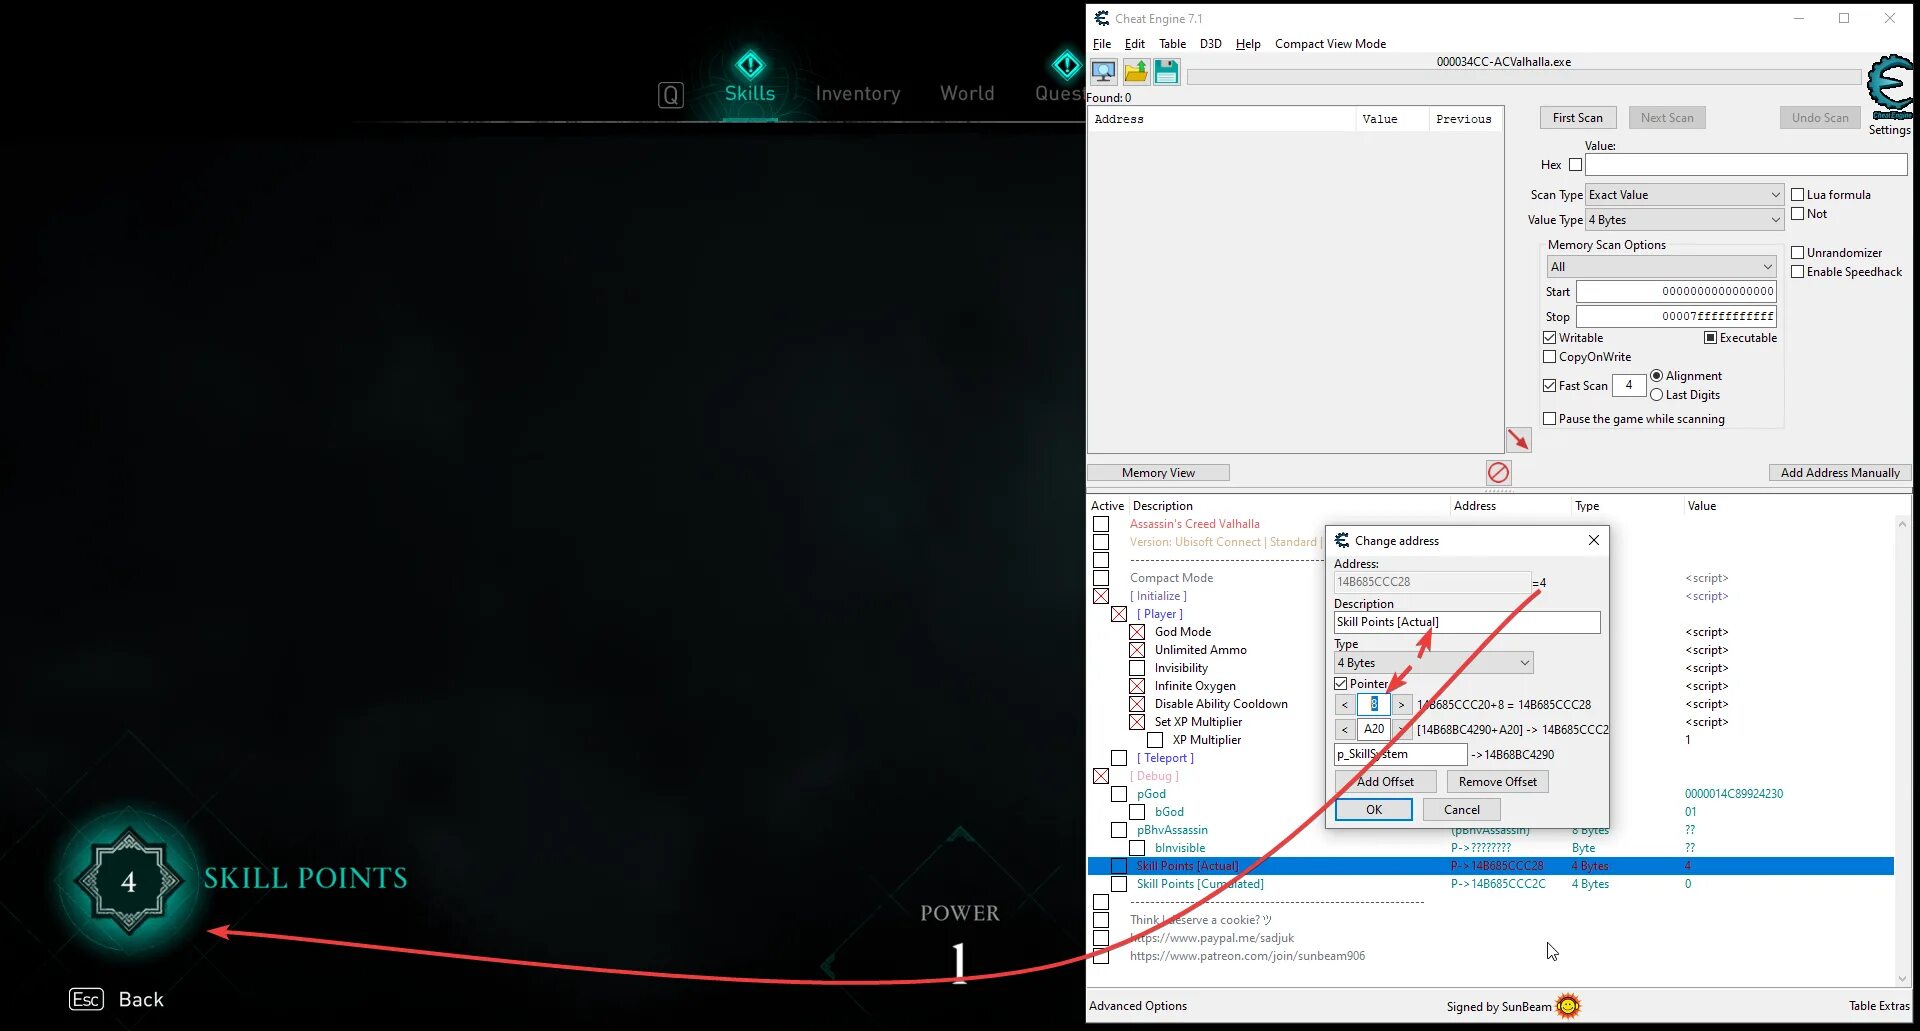Toggle the Debug group active box
1920x1031 pixels.
tap(1101, 776)
